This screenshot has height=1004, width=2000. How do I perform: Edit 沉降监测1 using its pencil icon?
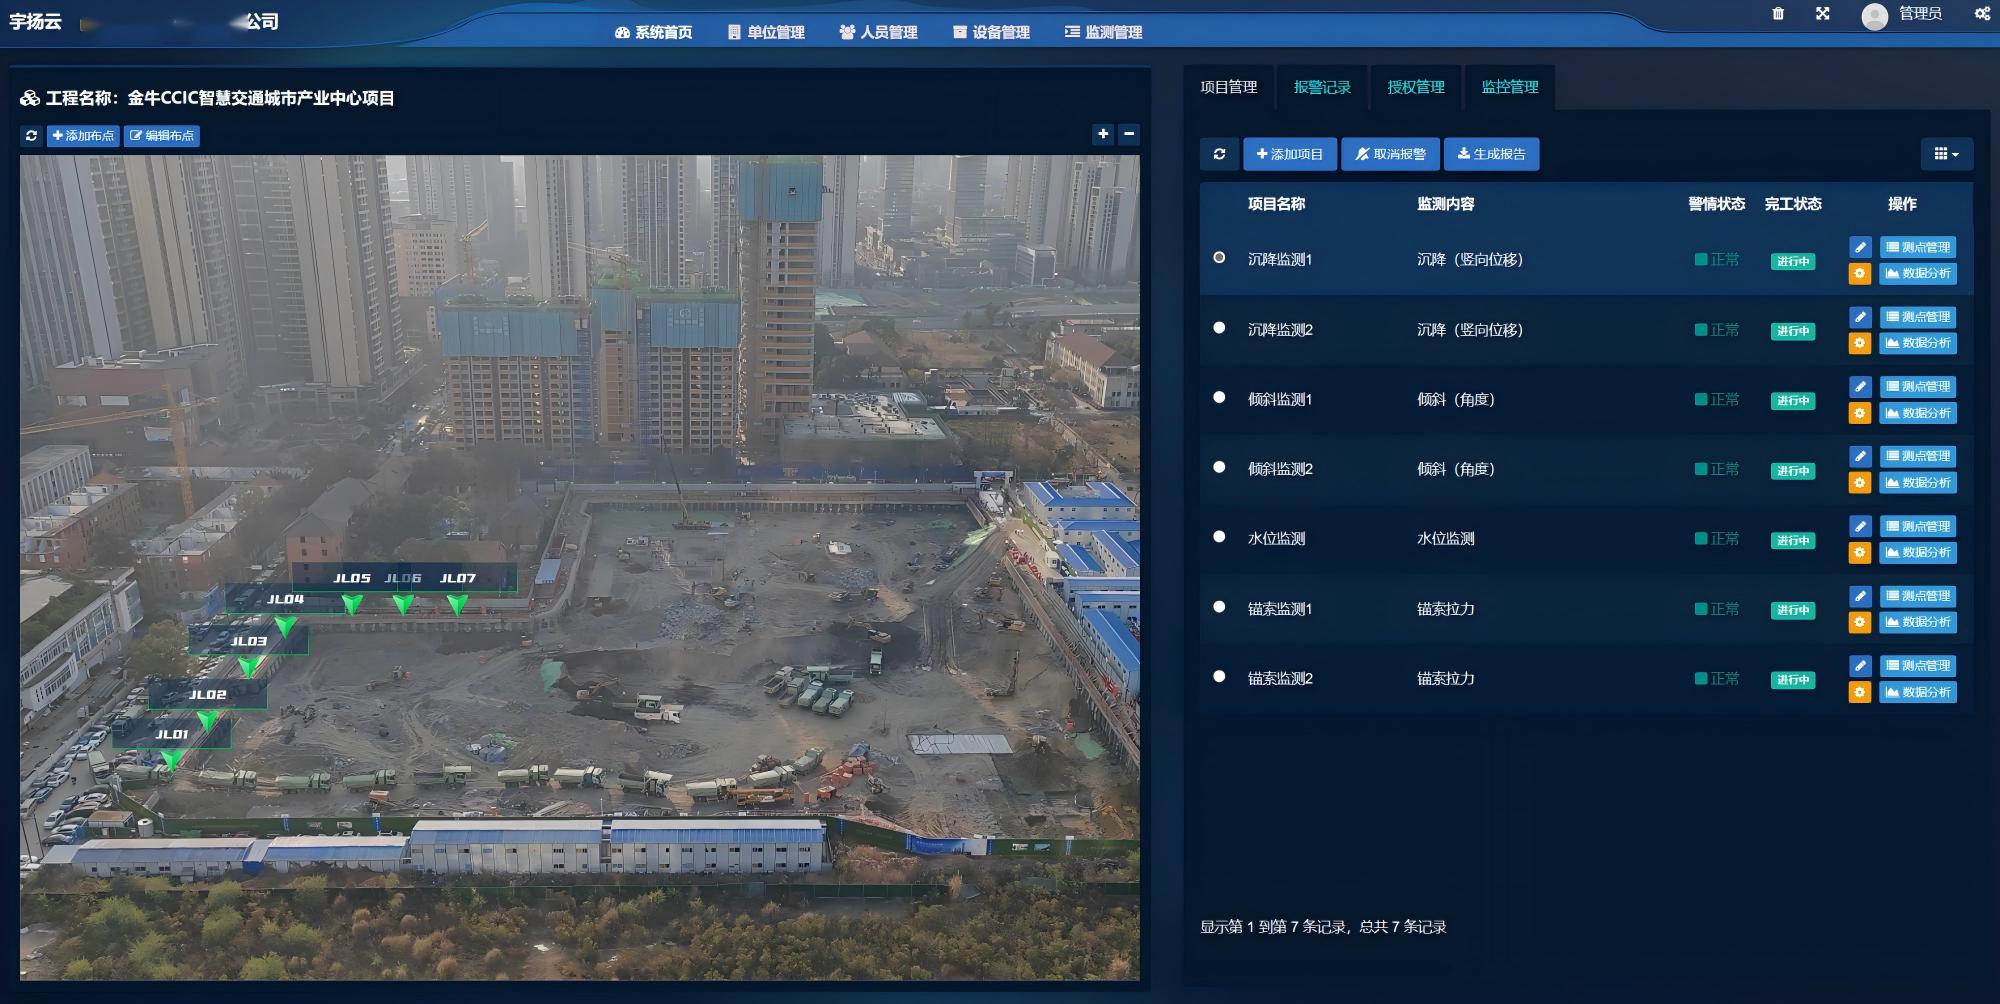pos(1860,247)
